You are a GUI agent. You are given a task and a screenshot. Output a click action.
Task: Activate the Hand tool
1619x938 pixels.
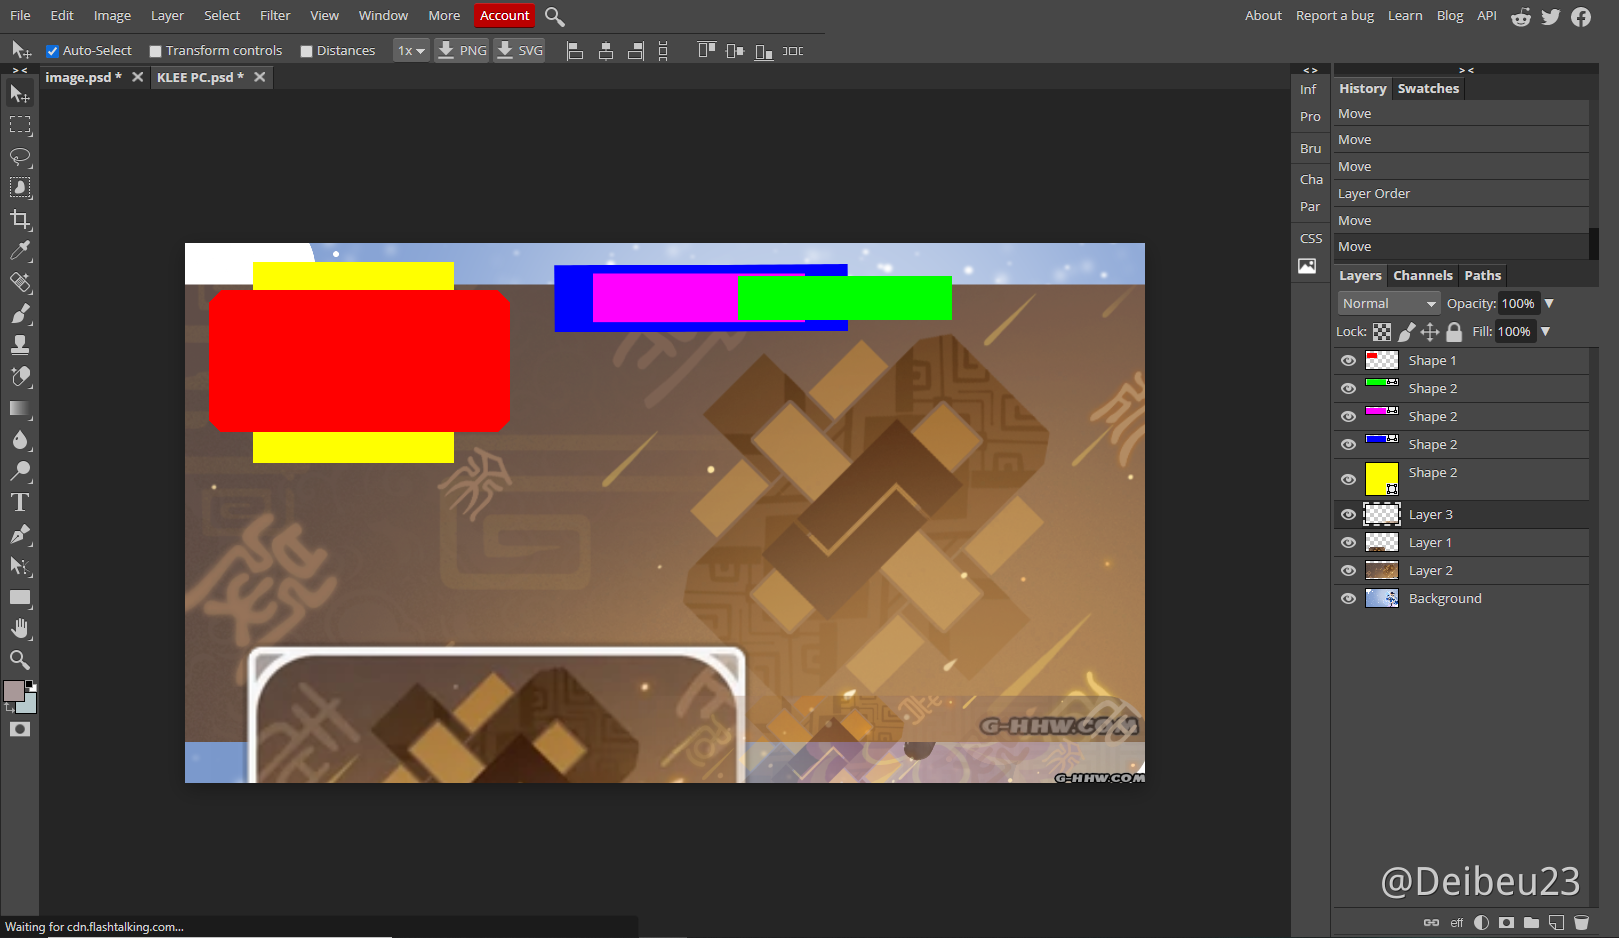20,628
